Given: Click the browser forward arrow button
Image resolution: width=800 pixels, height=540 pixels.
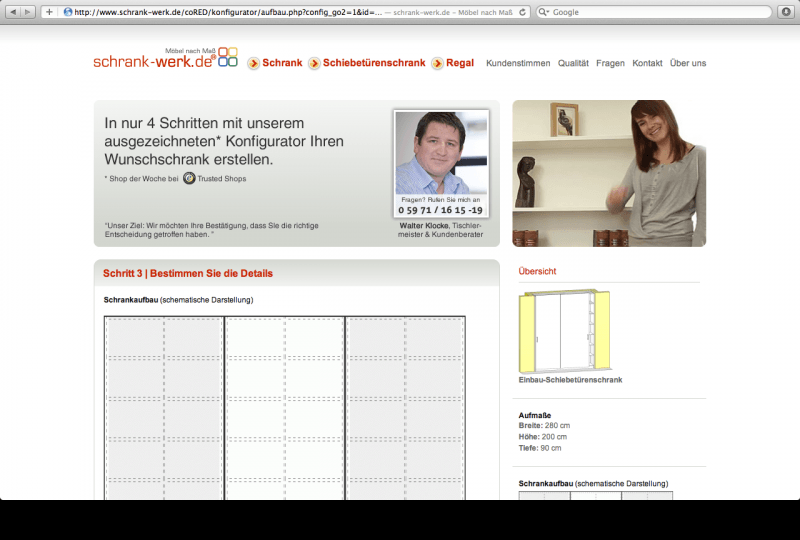Looking at the screenshot, I should [28, 12].
